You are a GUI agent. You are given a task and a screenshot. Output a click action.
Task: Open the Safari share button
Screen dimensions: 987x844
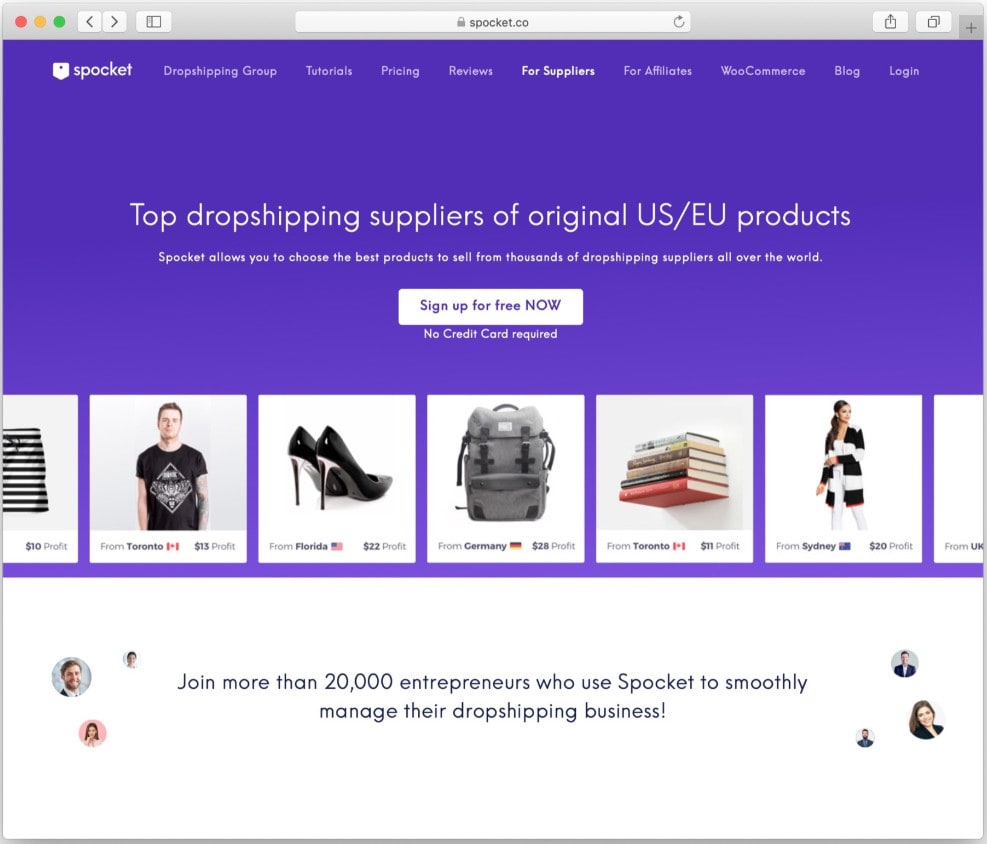[x=890, y=22]
